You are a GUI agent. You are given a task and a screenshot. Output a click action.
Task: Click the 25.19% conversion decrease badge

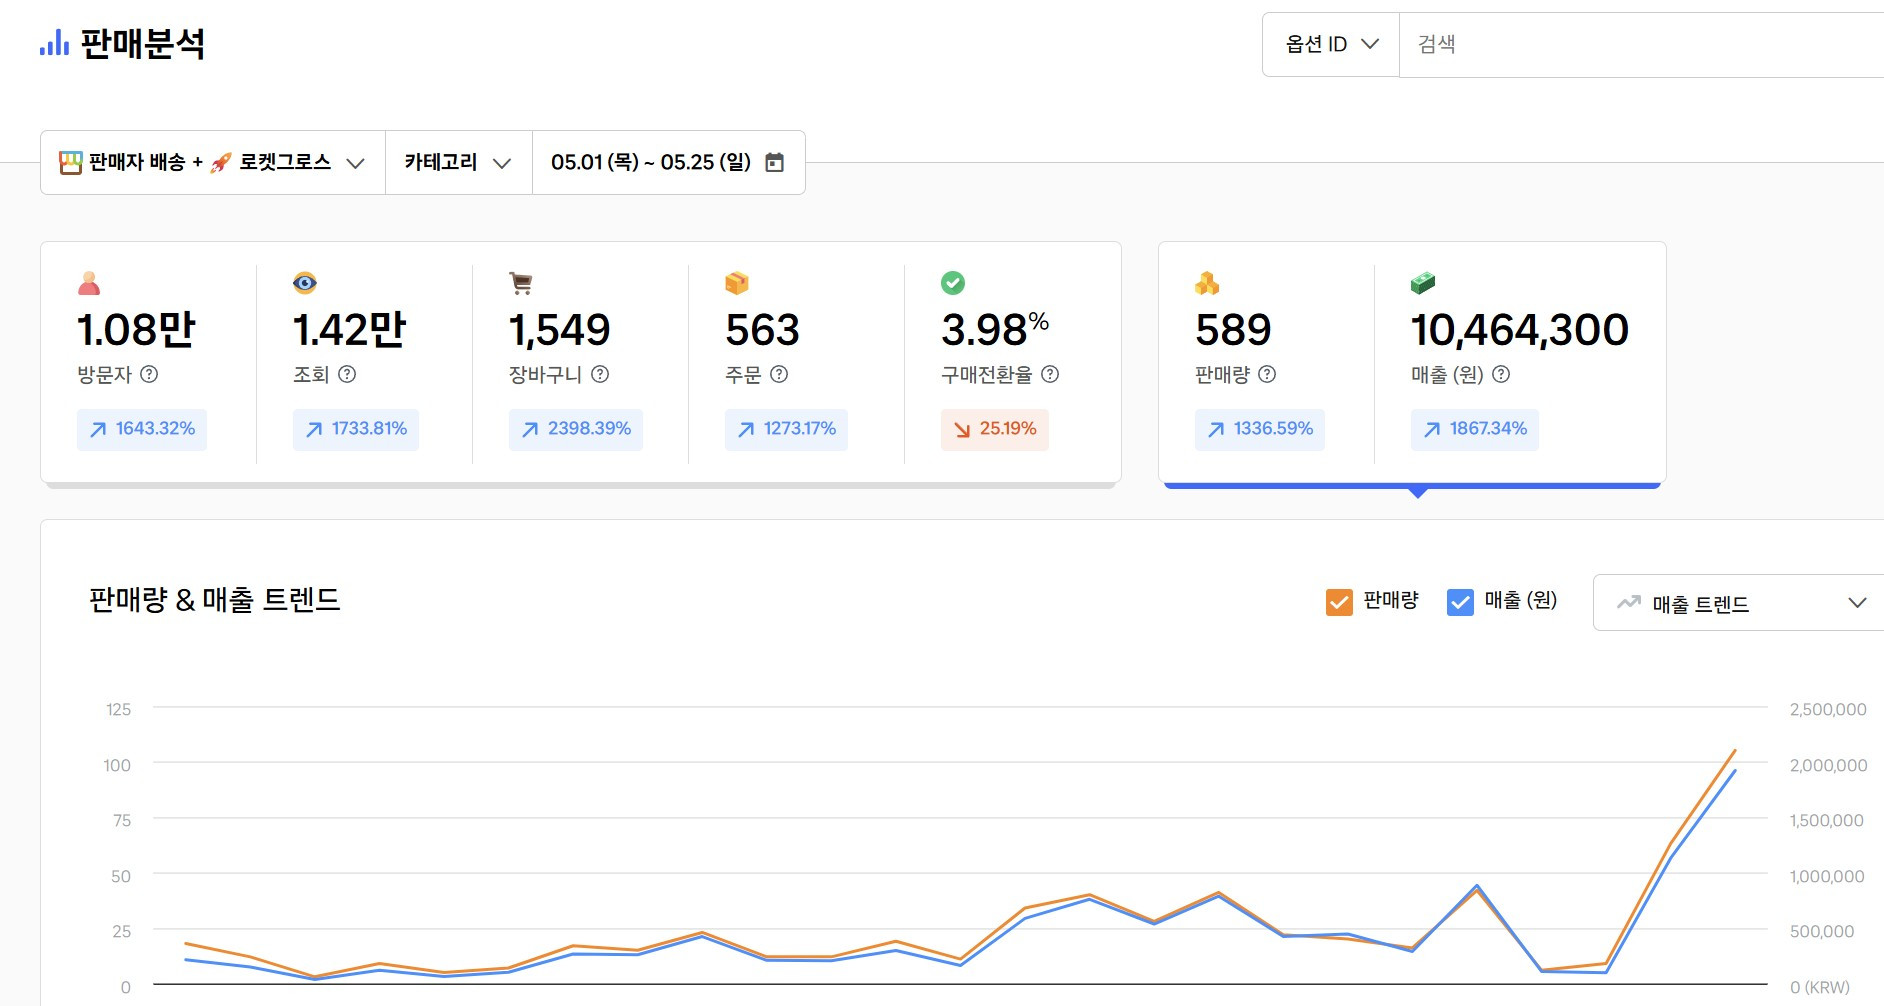(x=995, y=429)
